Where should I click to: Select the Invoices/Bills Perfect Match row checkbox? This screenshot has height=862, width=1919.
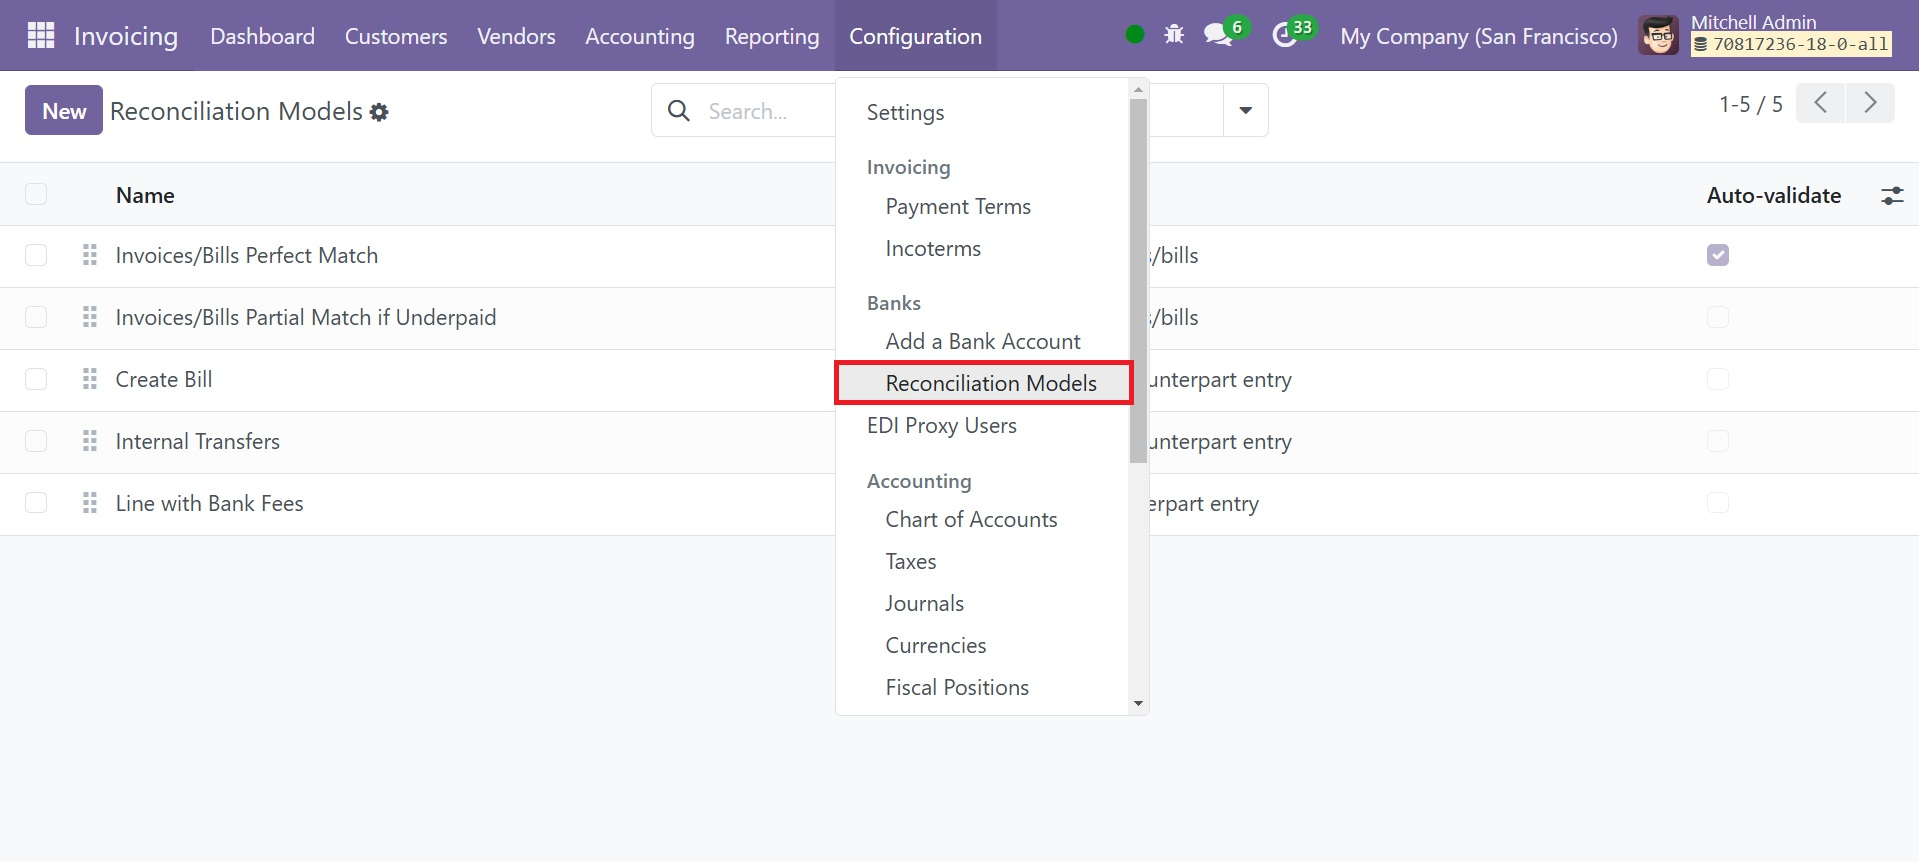click(36, 255)
